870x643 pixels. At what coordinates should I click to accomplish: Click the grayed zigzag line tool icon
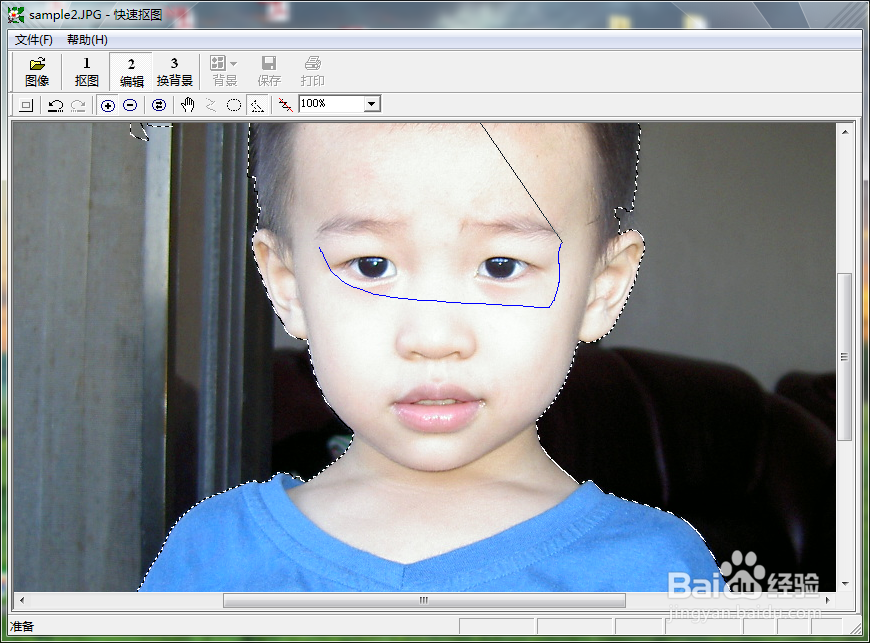[x=211, y=105]
